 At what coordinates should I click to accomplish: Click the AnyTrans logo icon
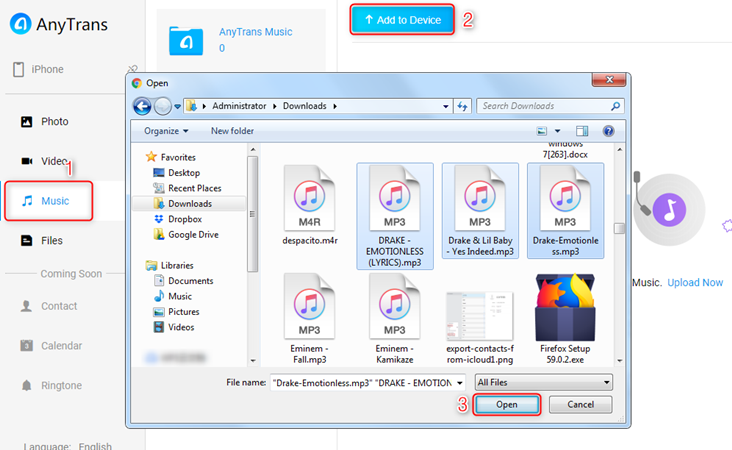21,24
